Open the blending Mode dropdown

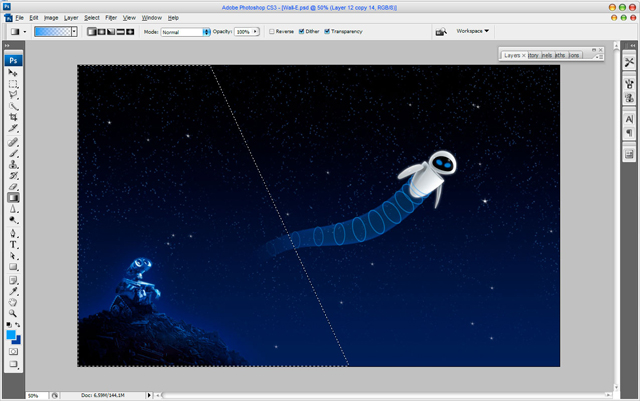coord(186,32)
